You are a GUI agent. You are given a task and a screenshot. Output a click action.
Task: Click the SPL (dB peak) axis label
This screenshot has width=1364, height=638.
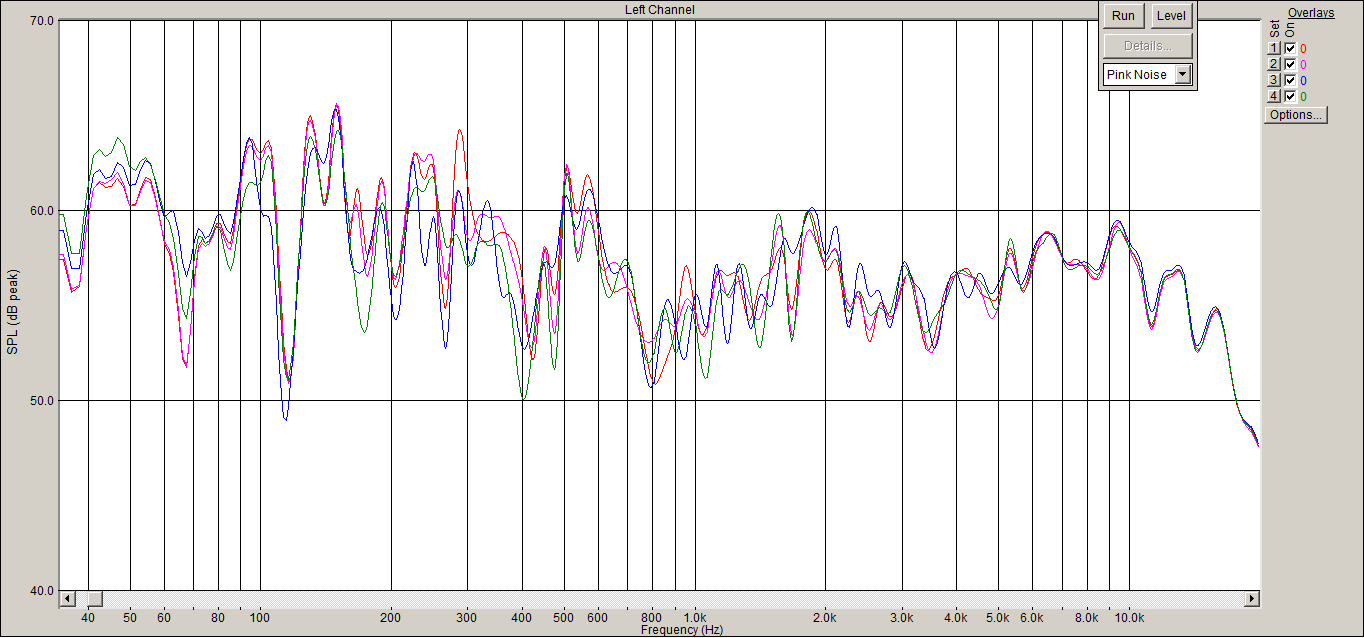[x=13, y=311]
